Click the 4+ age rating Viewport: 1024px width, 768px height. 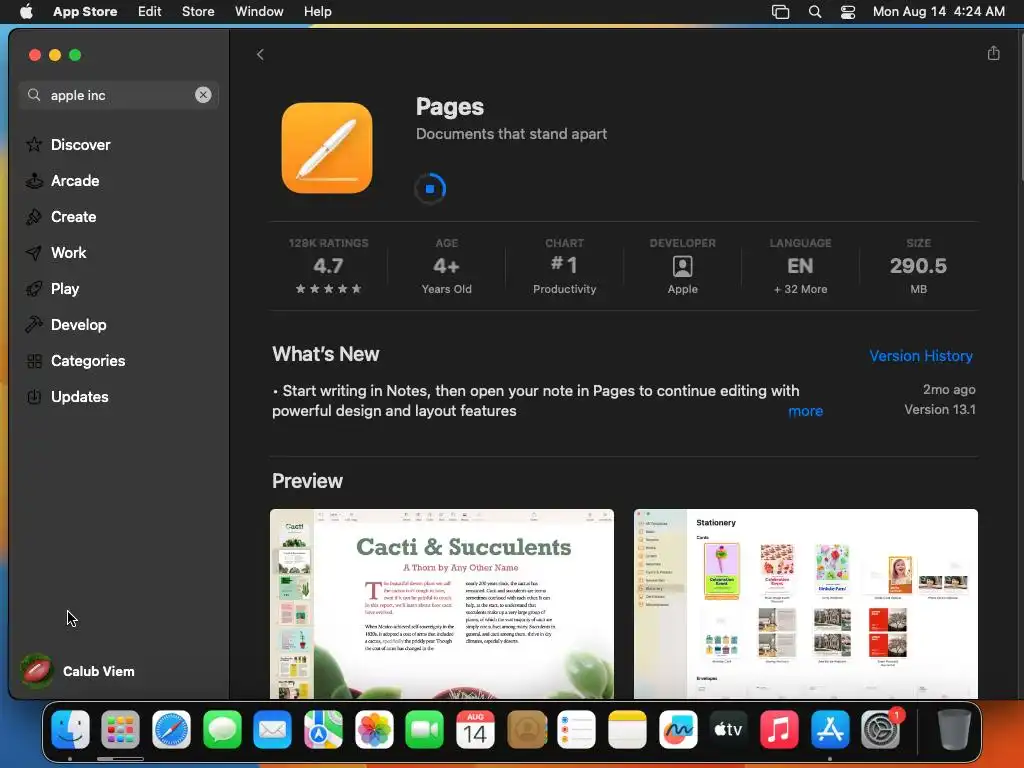(x=447, y=266)
